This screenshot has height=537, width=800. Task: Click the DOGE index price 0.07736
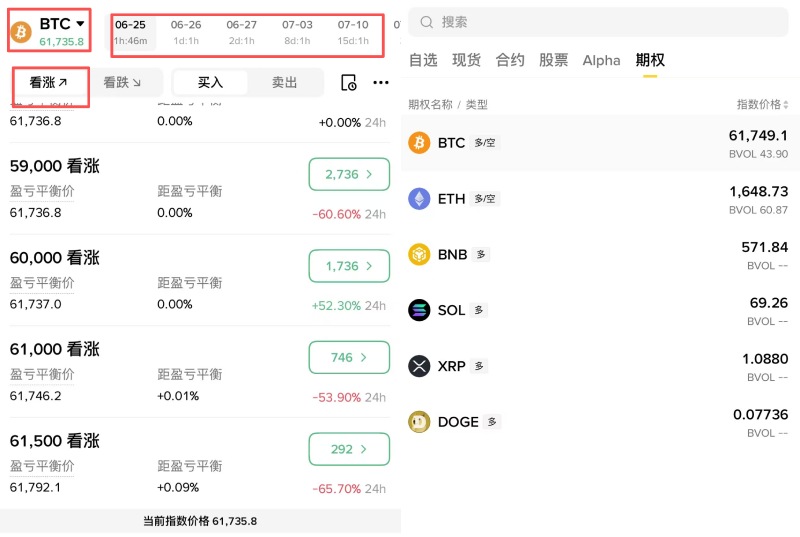click(760, 415)
